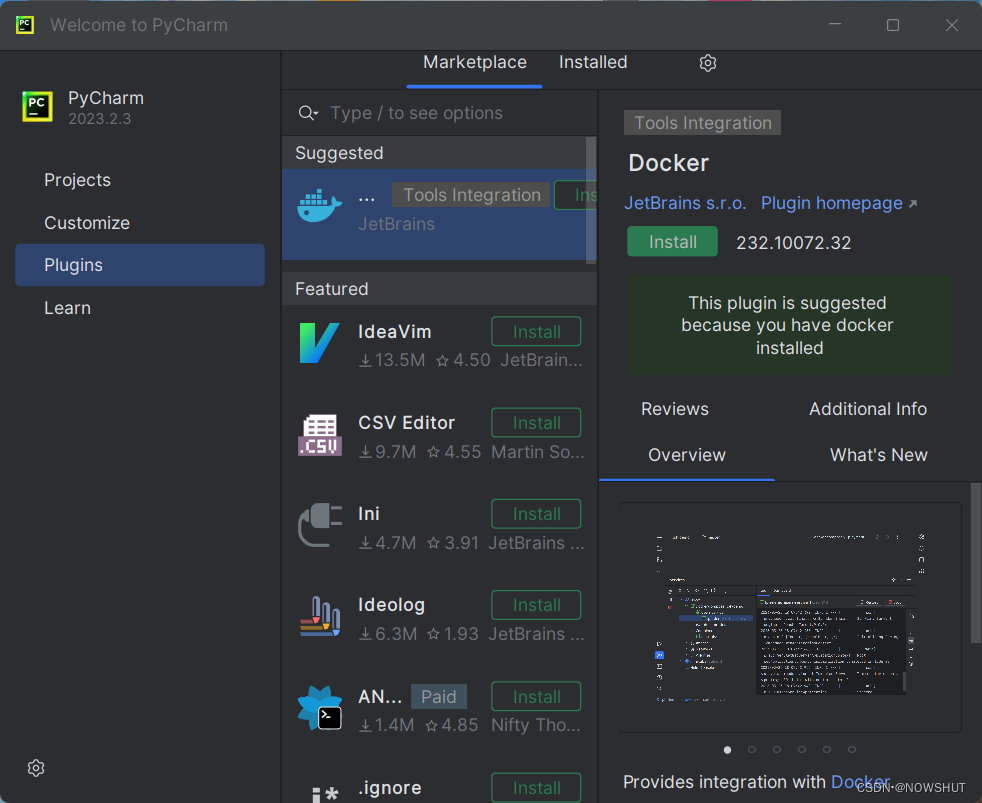Select the first screenshot carousel dot

(x=727, y=749)
